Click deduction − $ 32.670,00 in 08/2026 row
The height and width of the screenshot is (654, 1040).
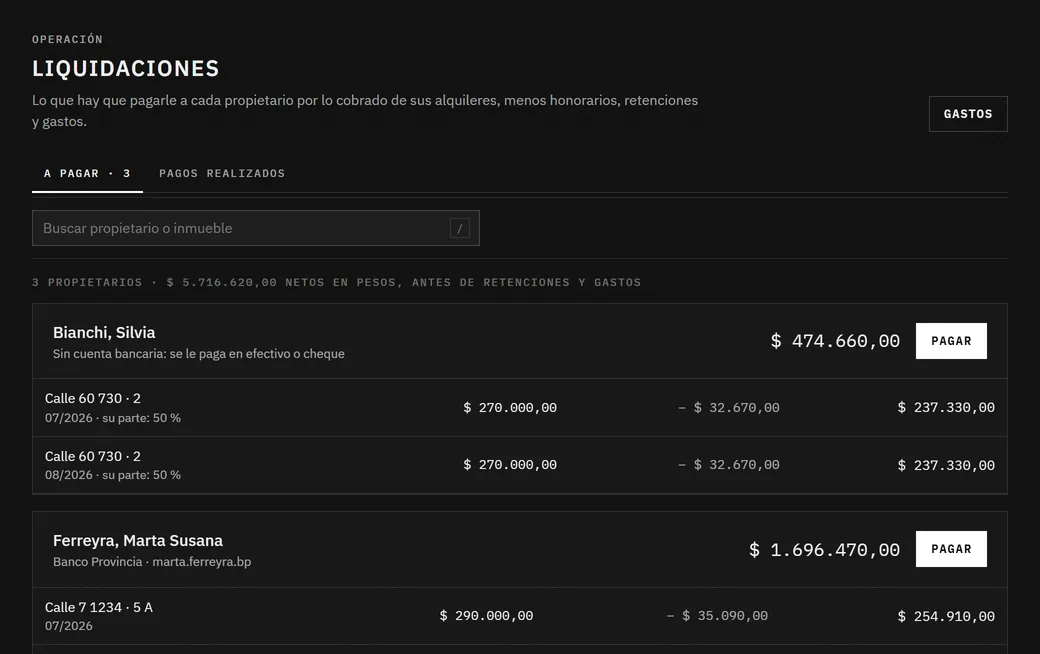point(728,465)
